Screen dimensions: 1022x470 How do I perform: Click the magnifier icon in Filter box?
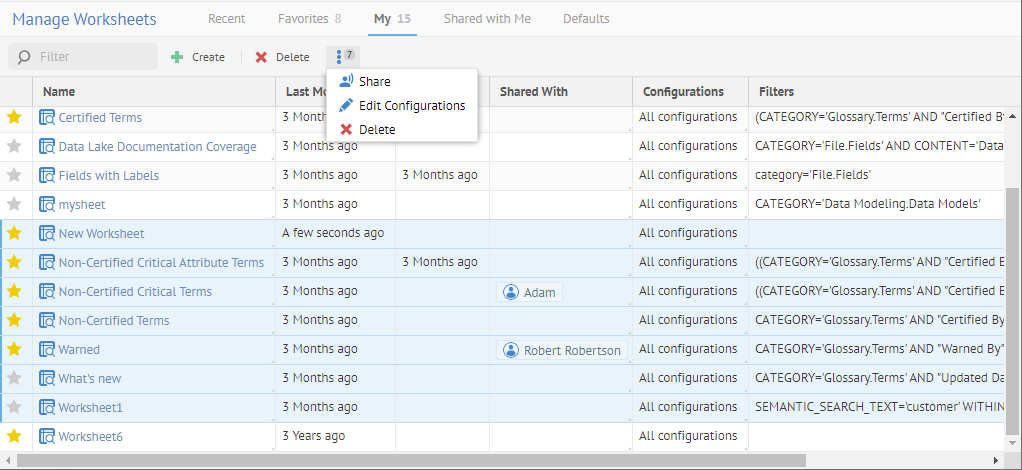click(24, 57)
